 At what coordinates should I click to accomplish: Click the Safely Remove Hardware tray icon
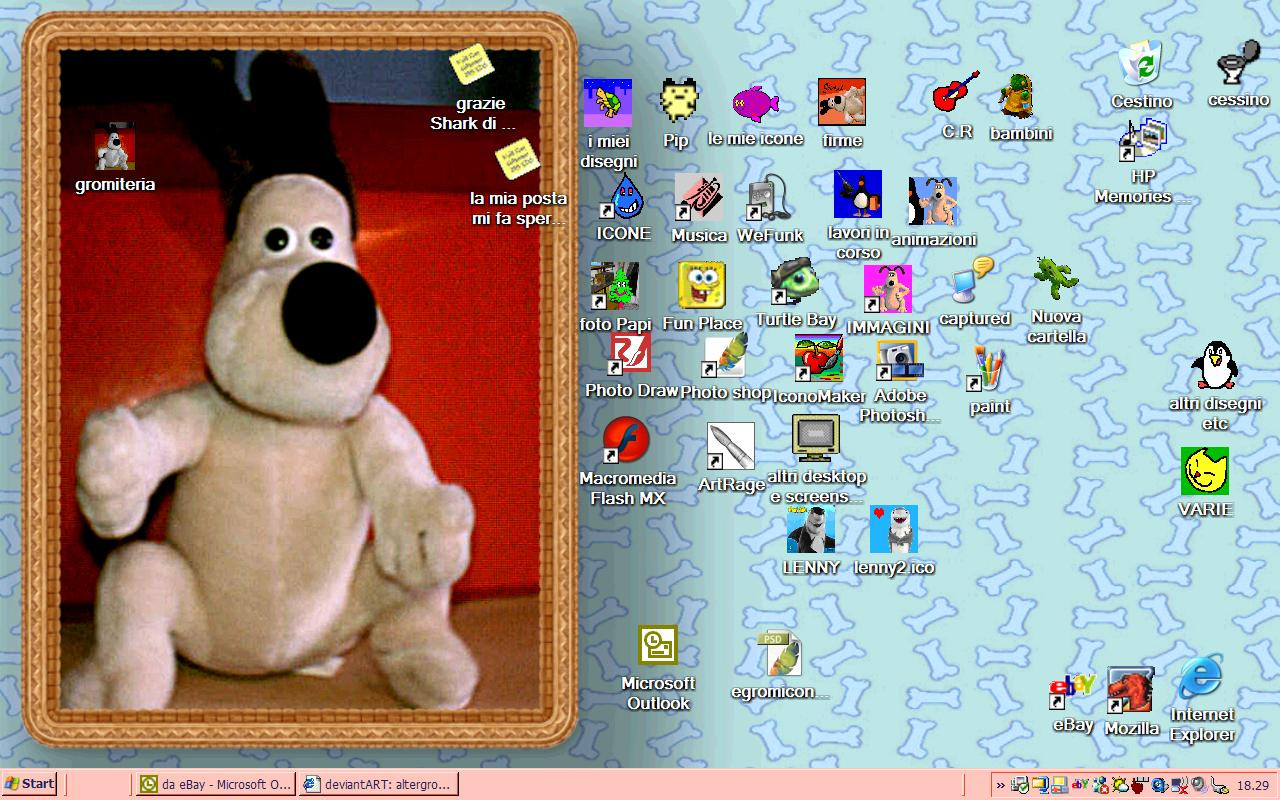(x=1020, y=785)
